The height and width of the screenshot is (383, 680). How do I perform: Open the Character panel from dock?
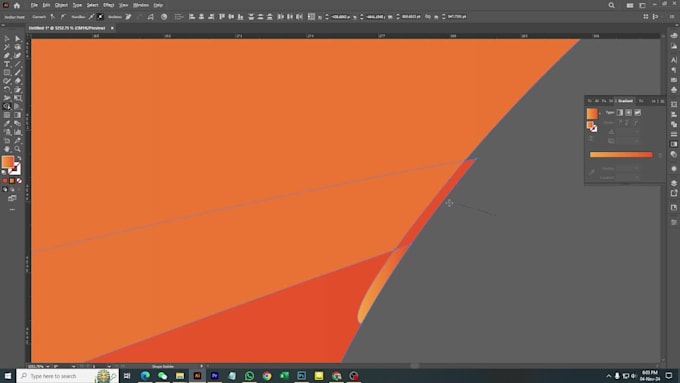pos(673,60)
